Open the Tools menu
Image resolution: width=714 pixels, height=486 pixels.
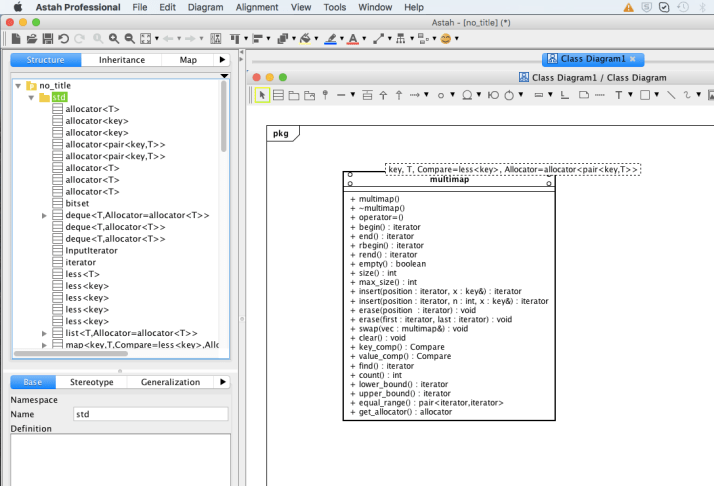(335, 7)
